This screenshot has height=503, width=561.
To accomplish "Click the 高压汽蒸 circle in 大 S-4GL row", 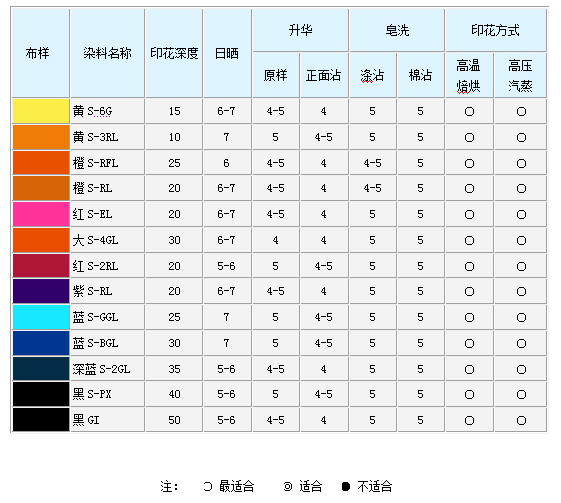I will [x=521, y=240].
